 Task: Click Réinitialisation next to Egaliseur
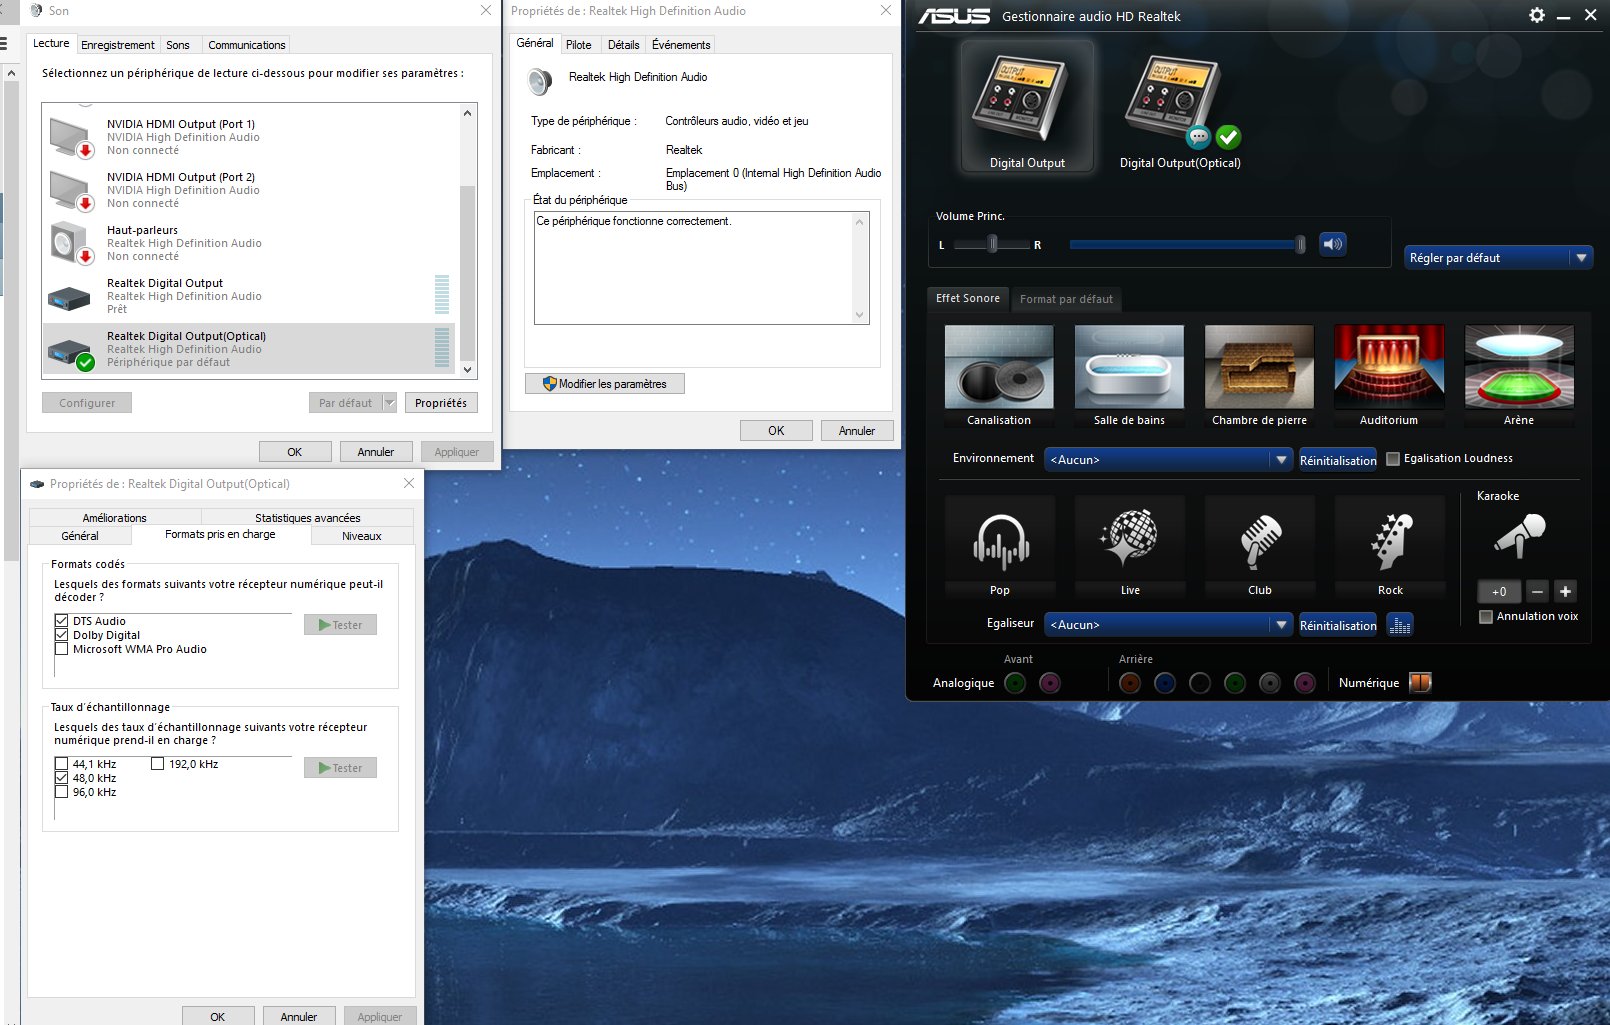click(1338, 625)
